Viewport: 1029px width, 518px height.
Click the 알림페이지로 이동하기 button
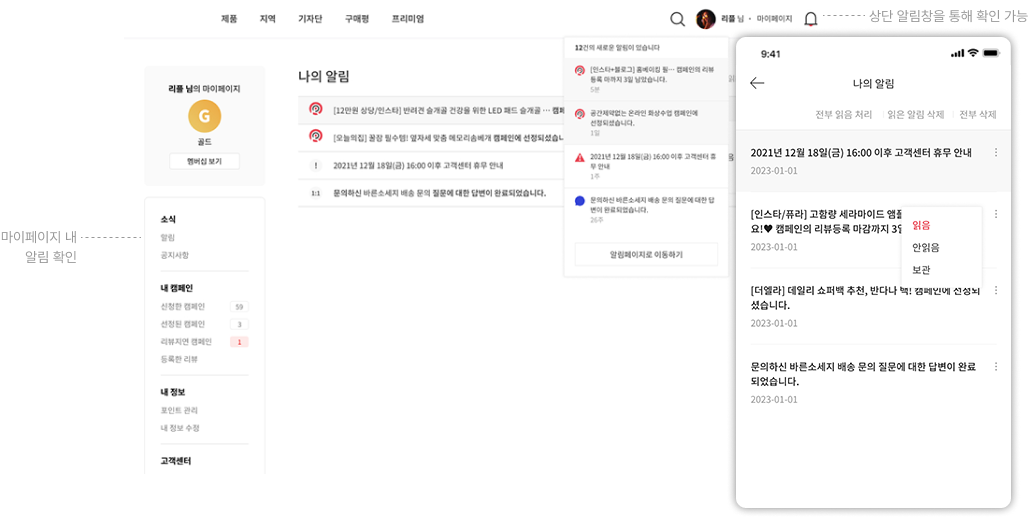click(646, 255)
